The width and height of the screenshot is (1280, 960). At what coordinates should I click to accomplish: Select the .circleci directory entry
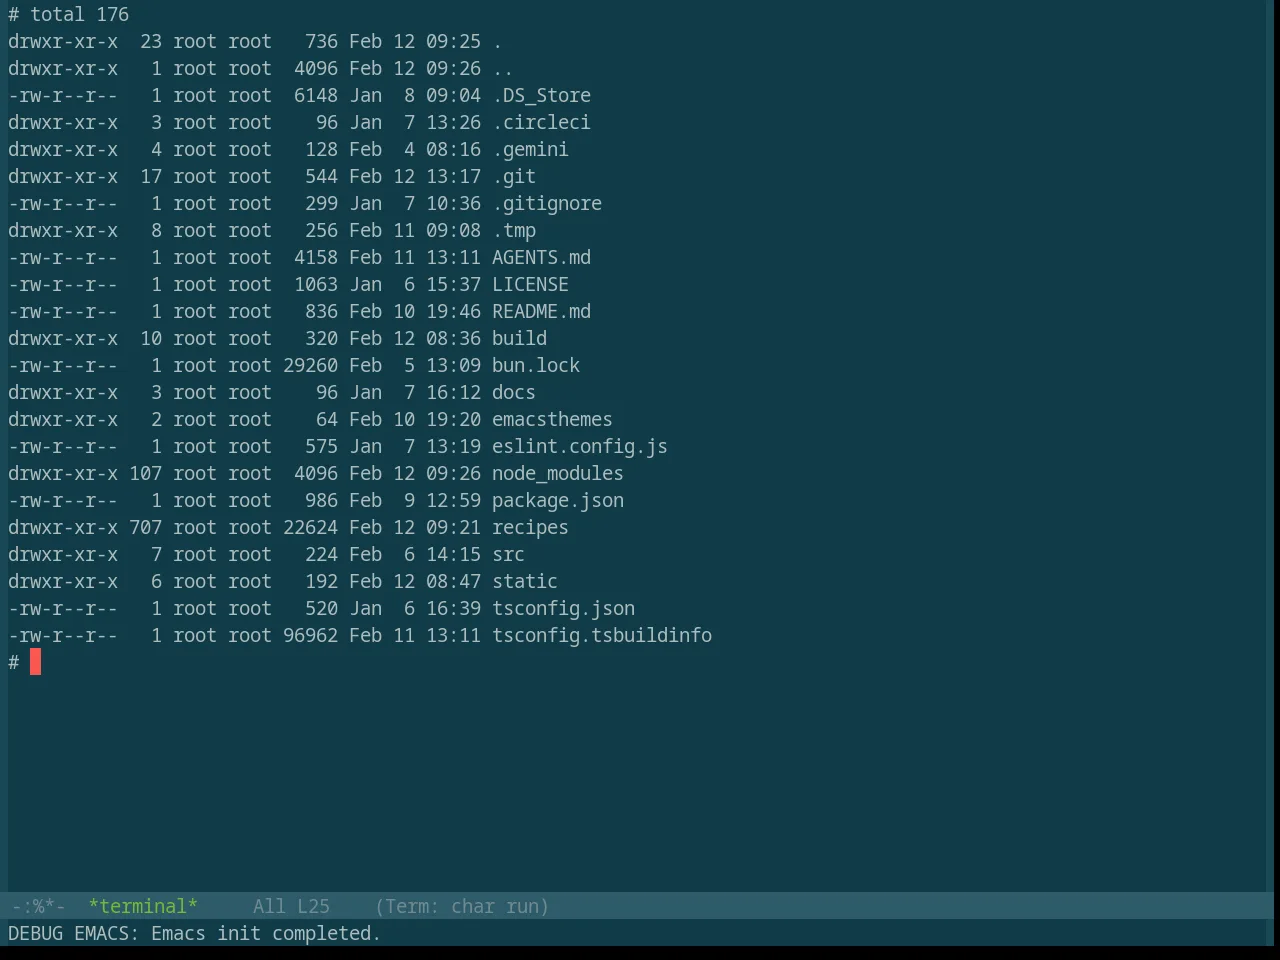pyautogui.click(x=541, y=122)
